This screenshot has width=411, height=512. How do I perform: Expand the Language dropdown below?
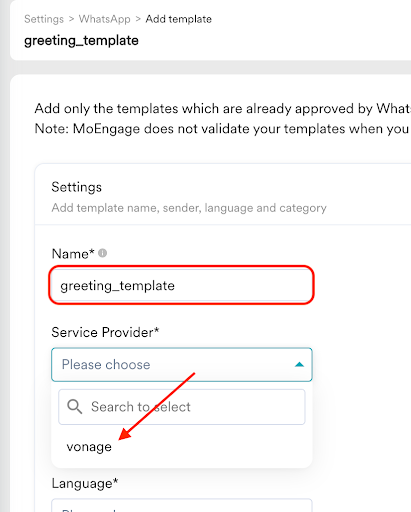(x=182, y=505)
